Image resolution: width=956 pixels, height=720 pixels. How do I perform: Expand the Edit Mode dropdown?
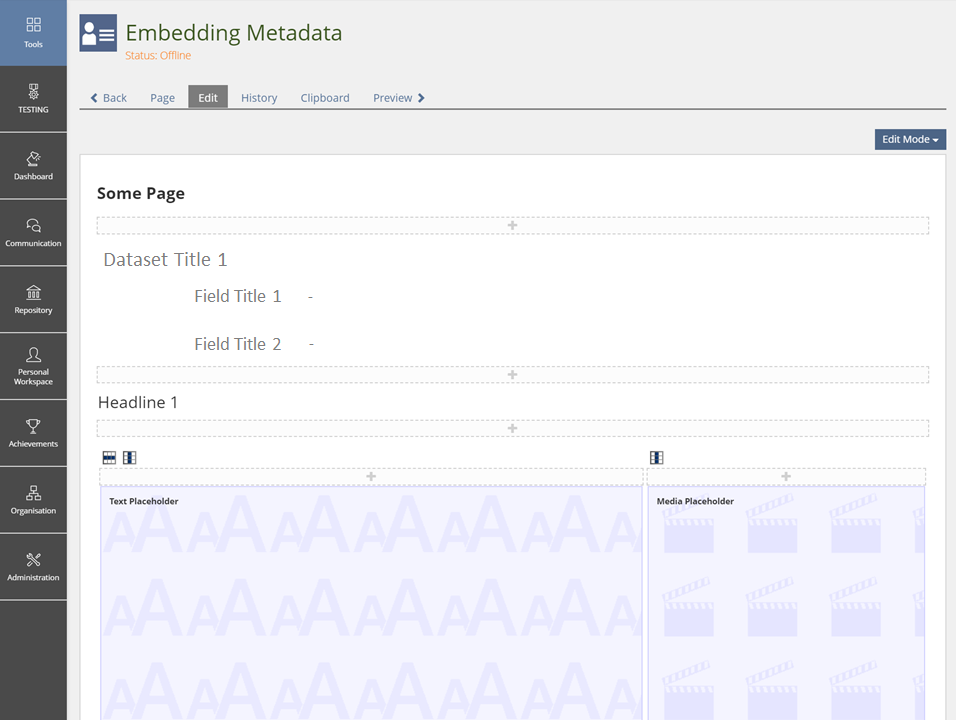910,140
